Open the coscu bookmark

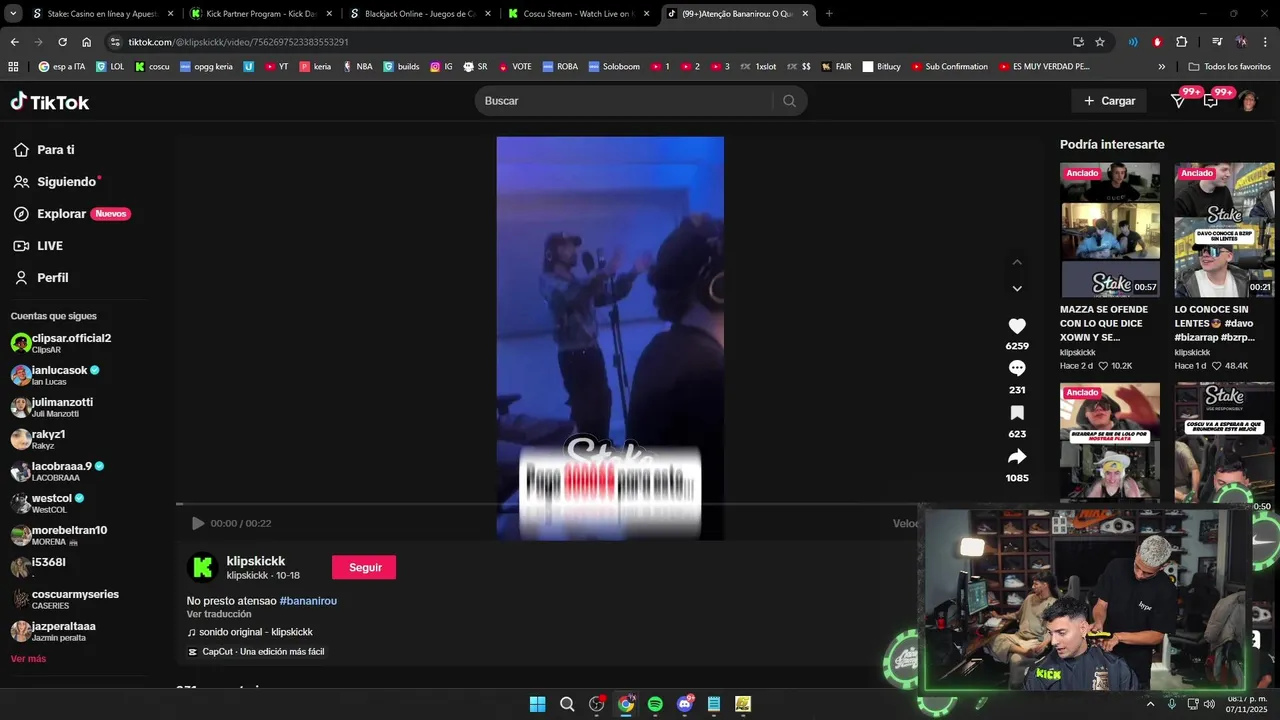pos(152,66)
